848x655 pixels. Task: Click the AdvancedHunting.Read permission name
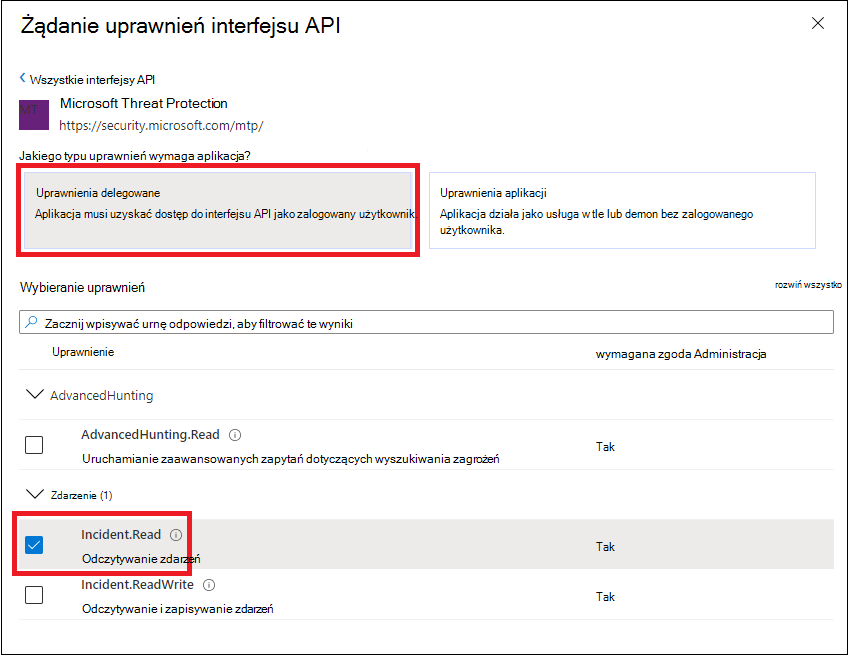[152, 435]
